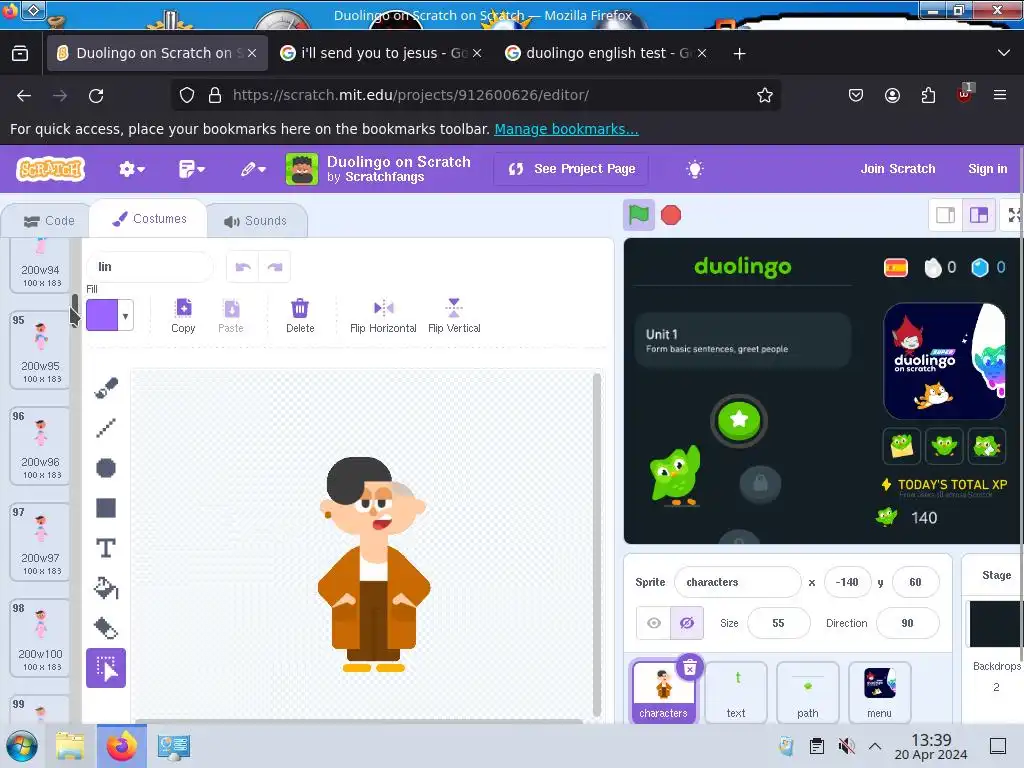Select the Circle tool
Image resolution: width=1024 pixels, height=768 pixels.
click(106, 468)
